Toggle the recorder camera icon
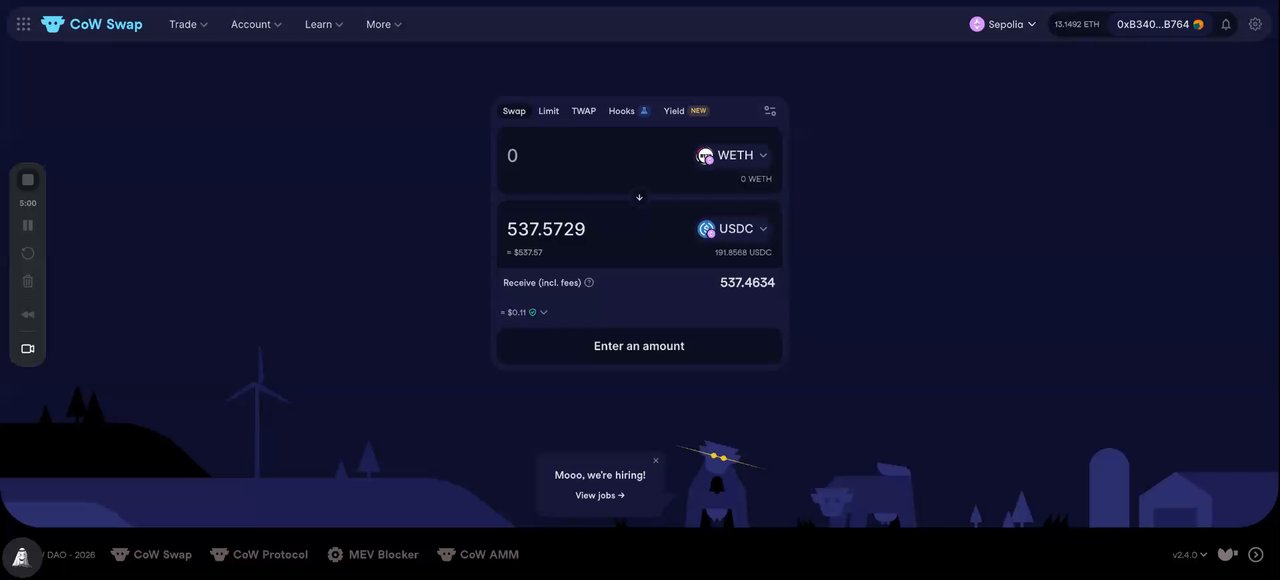Screen dimensions: 1280x580 click(28, 349)
